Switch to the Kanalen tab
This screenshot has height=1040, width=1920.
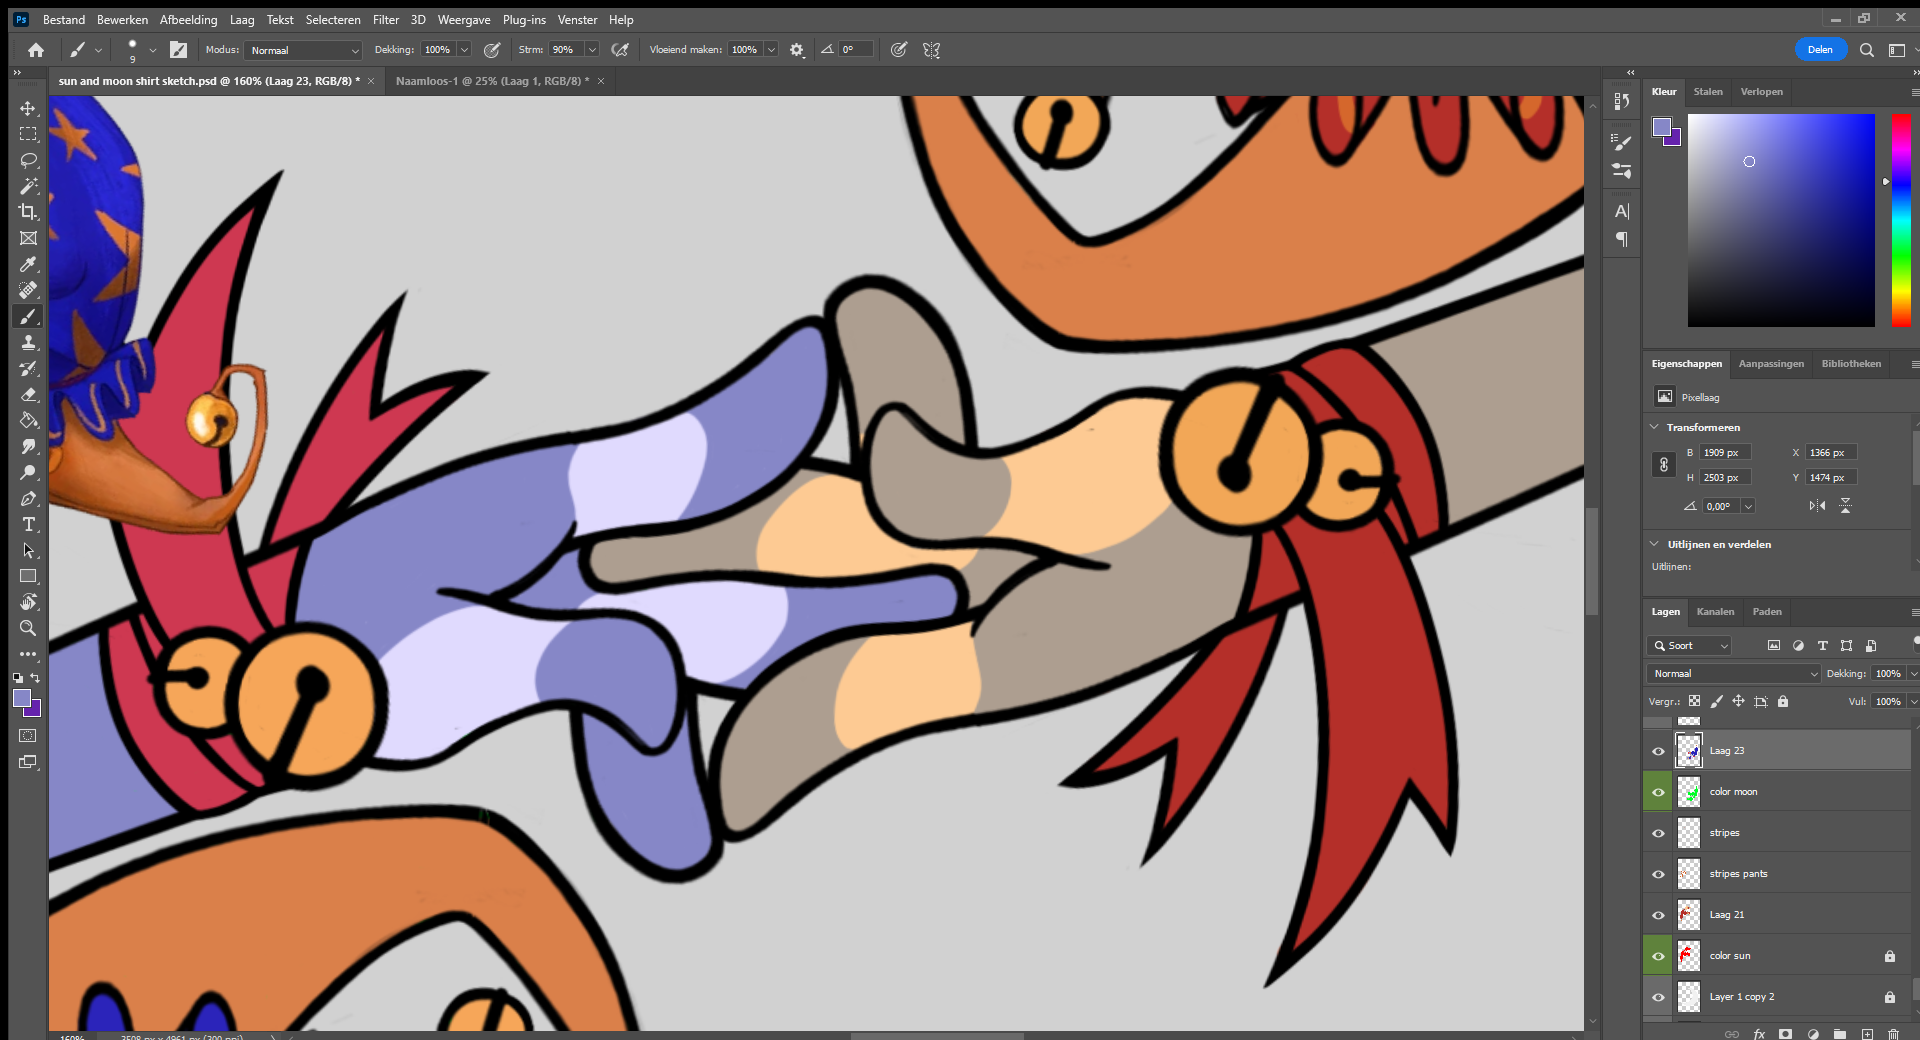[x=1715, y=612]
